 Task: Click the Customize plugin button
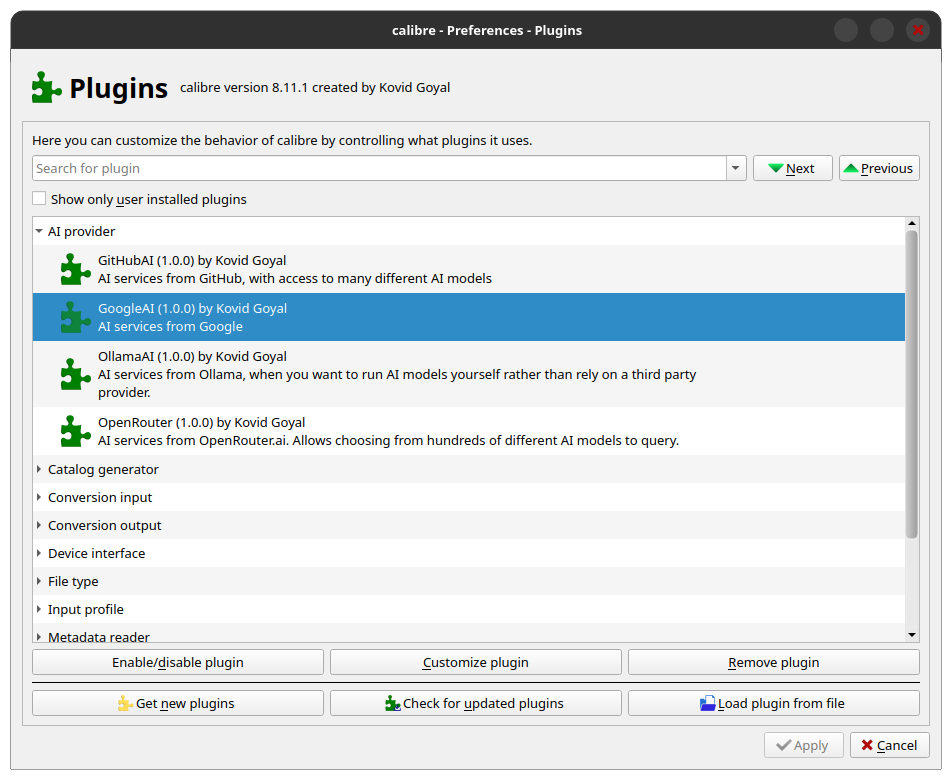click(x=475, y=662)
